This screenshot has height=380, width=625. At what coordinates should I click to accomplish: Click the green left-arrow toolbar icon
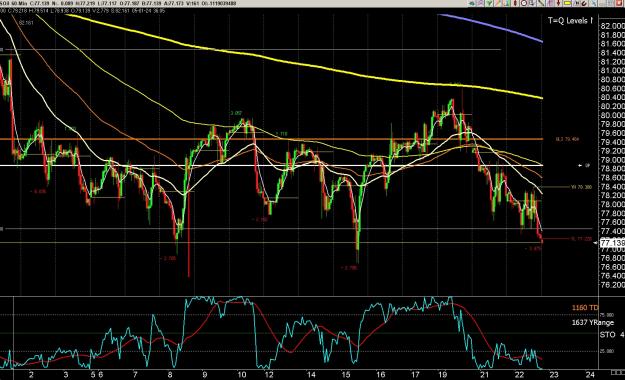click(x=472, y=3)
